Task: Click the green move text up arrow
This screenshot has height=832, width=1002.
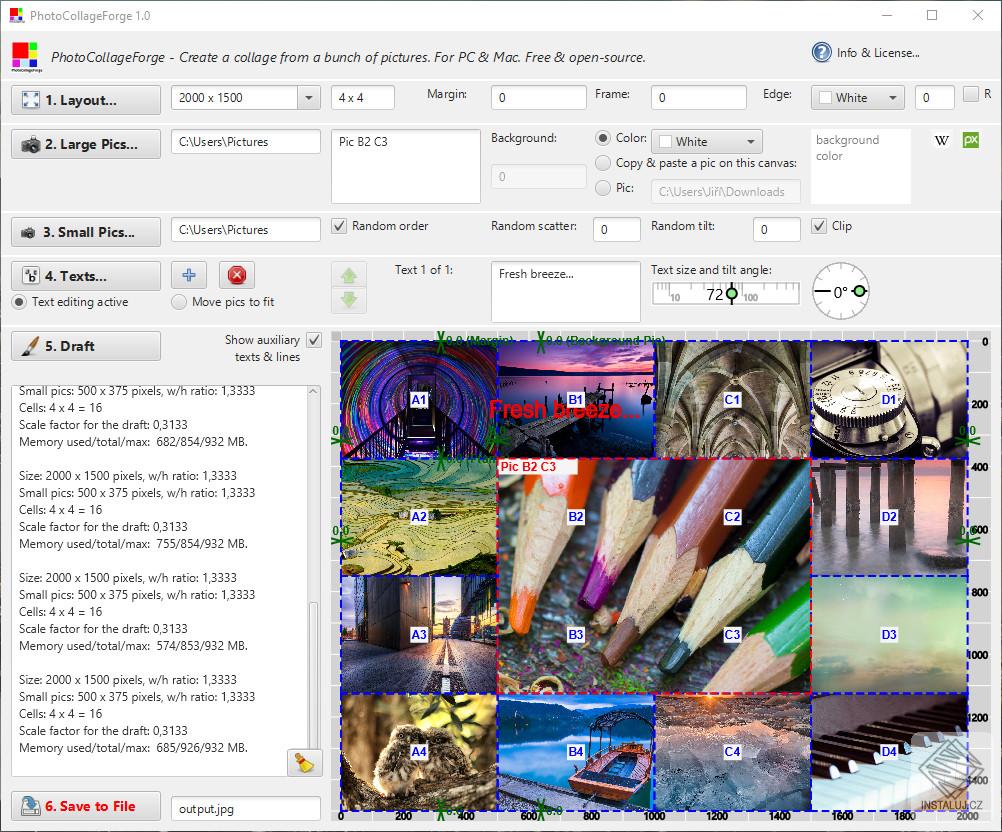Action: (348, 275)
